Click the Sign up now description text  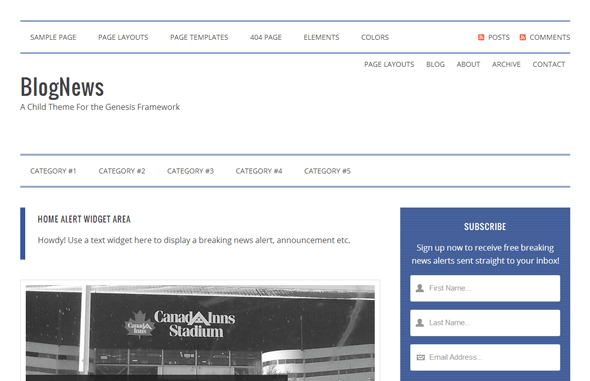(485, 254)
